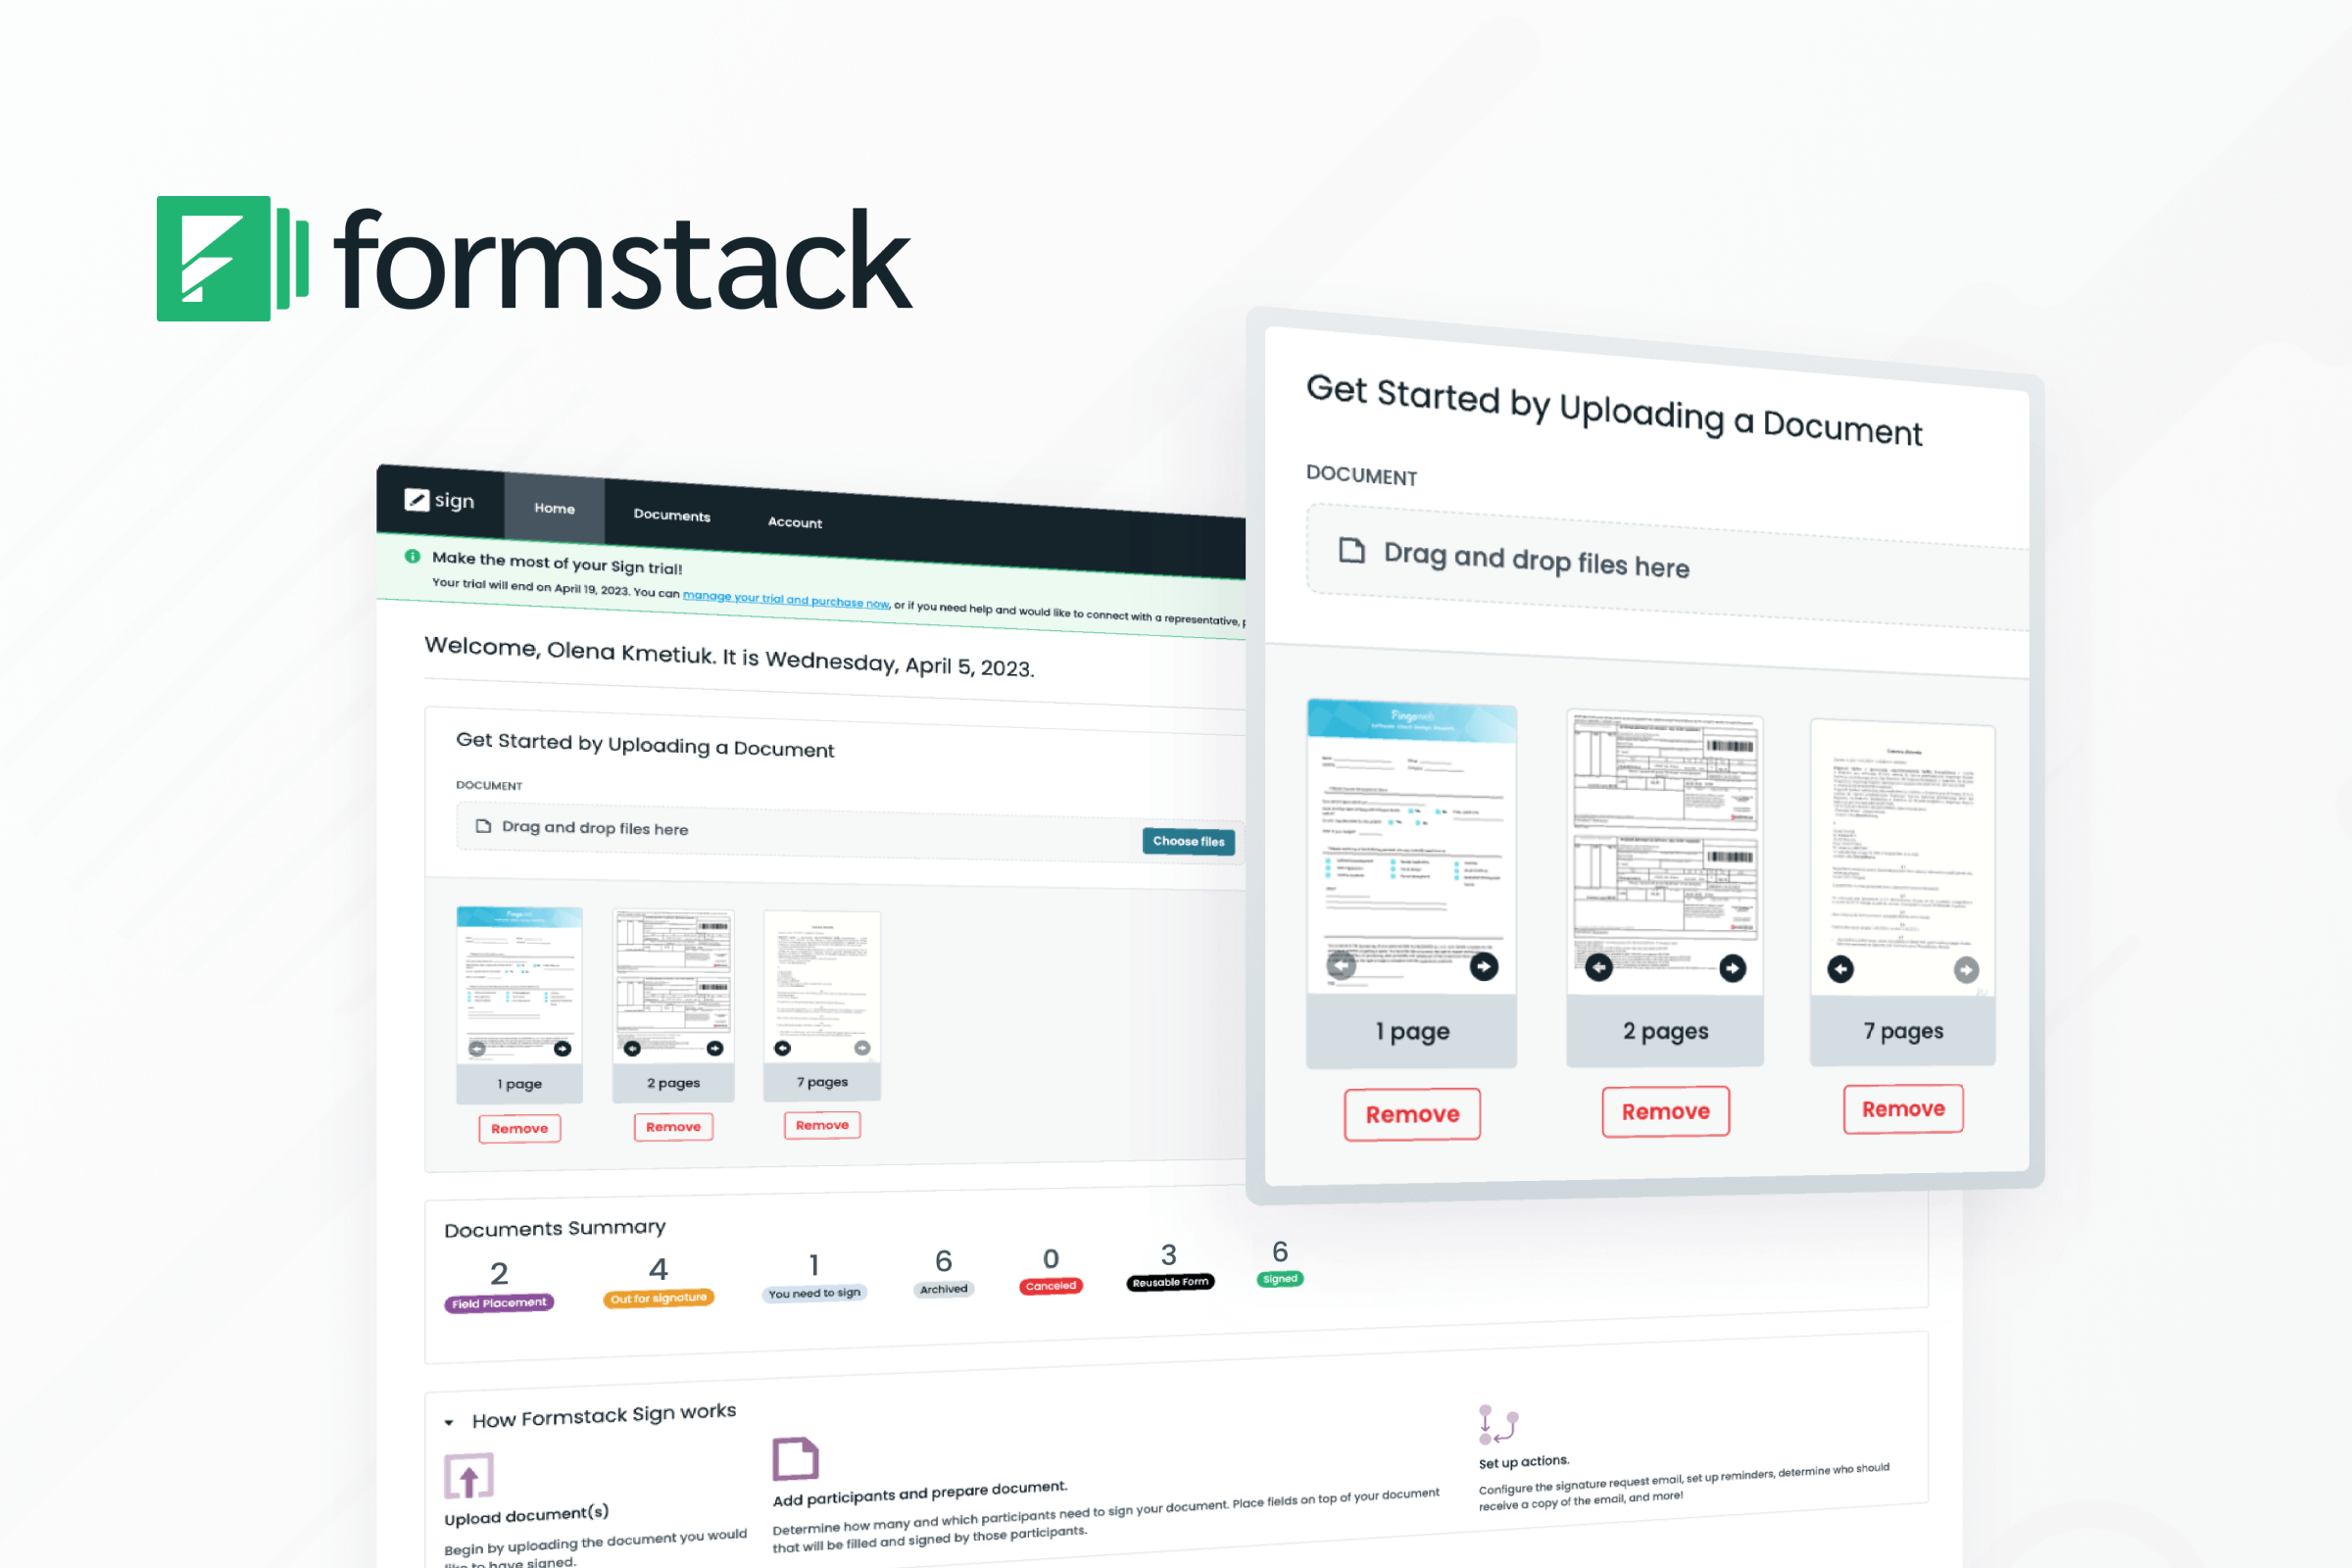Remove the small 7 pages document
The image size is (2352, 1568).
point(822,1125)
